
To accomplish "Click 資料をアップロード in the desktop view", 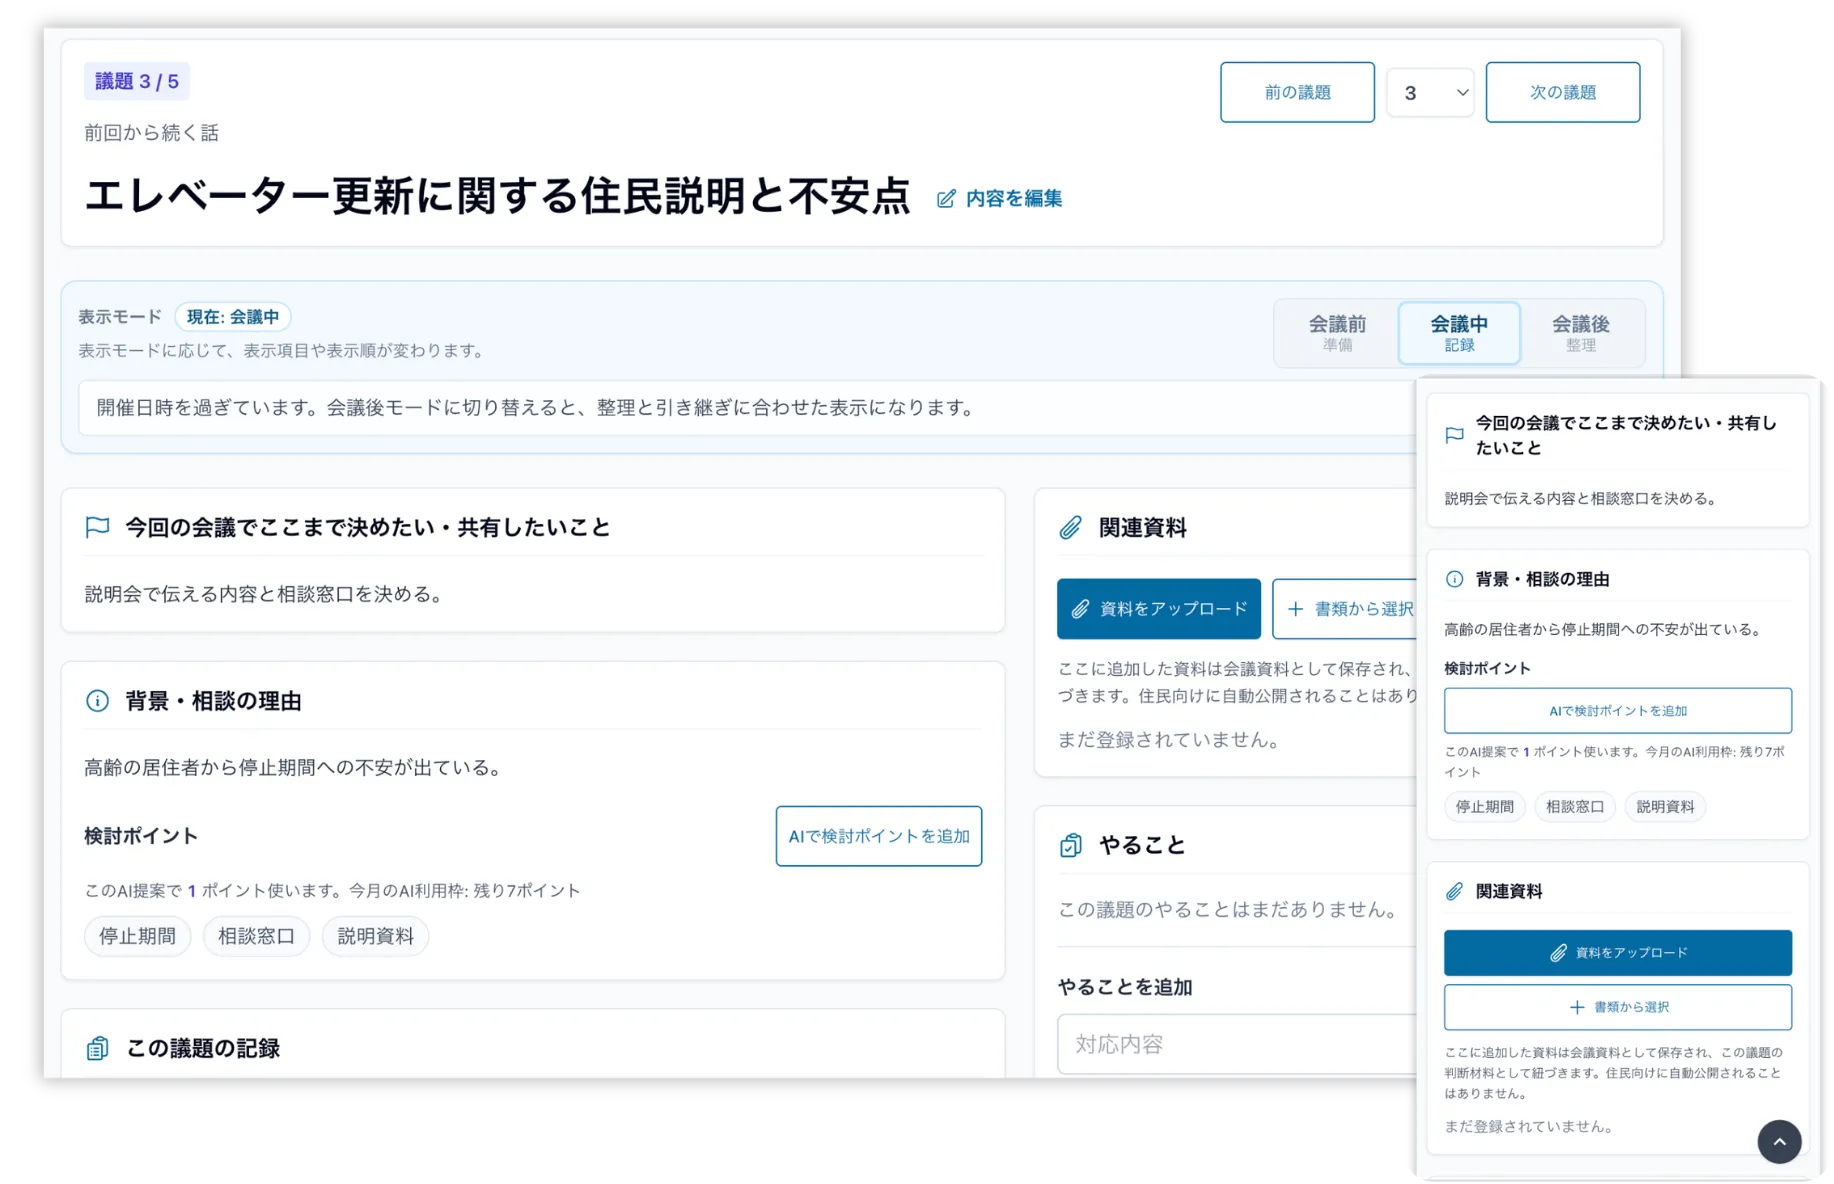I will [x=1158, y=608].
